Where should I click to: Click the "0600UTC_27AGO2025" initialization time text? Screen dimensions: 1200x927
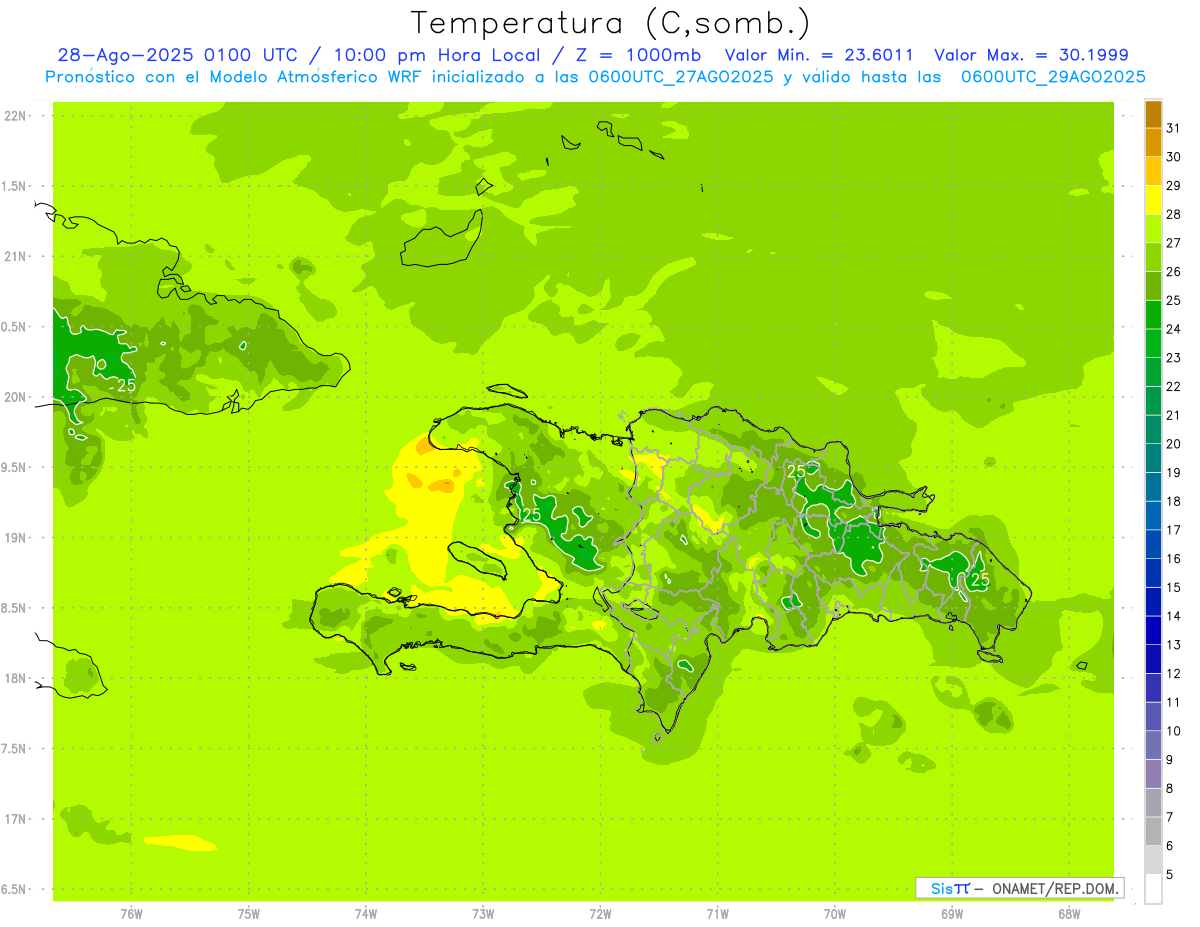[x=681, y=77]
